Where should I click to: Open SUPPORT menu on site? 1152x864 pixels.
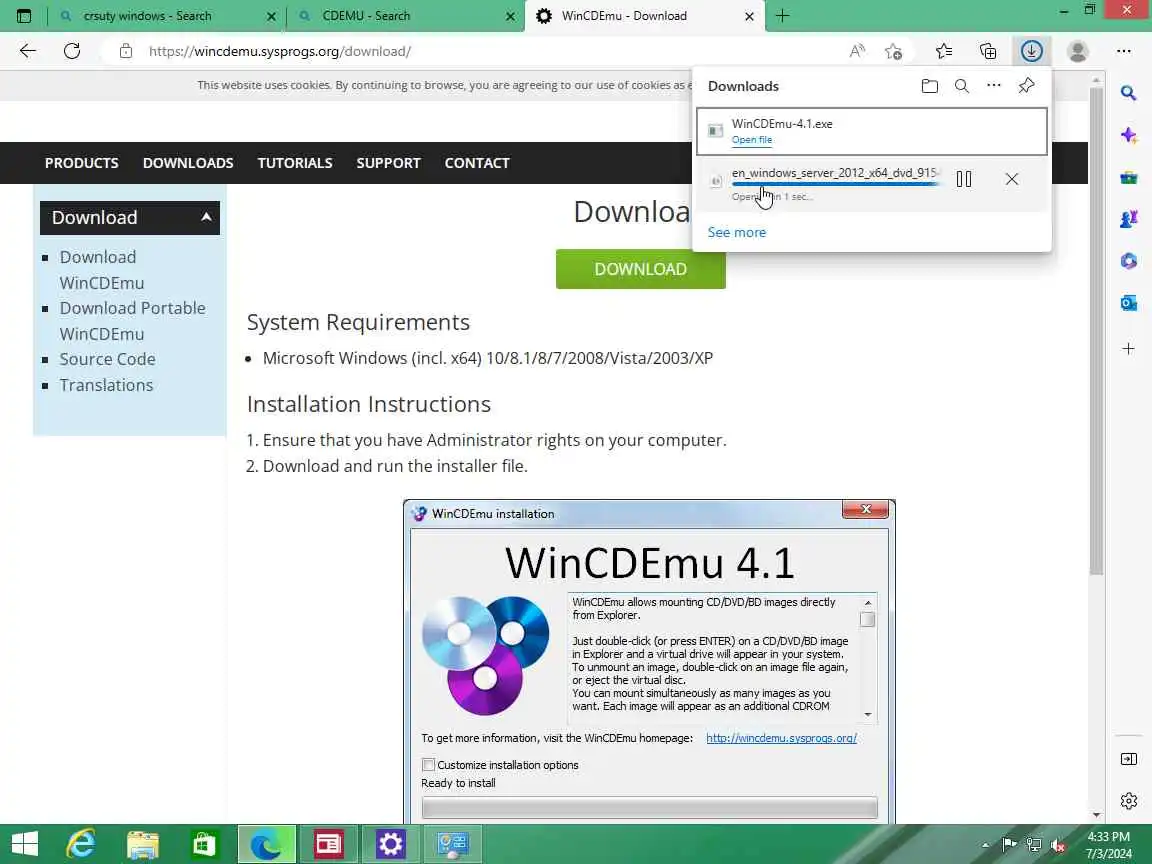pos(388,163)
